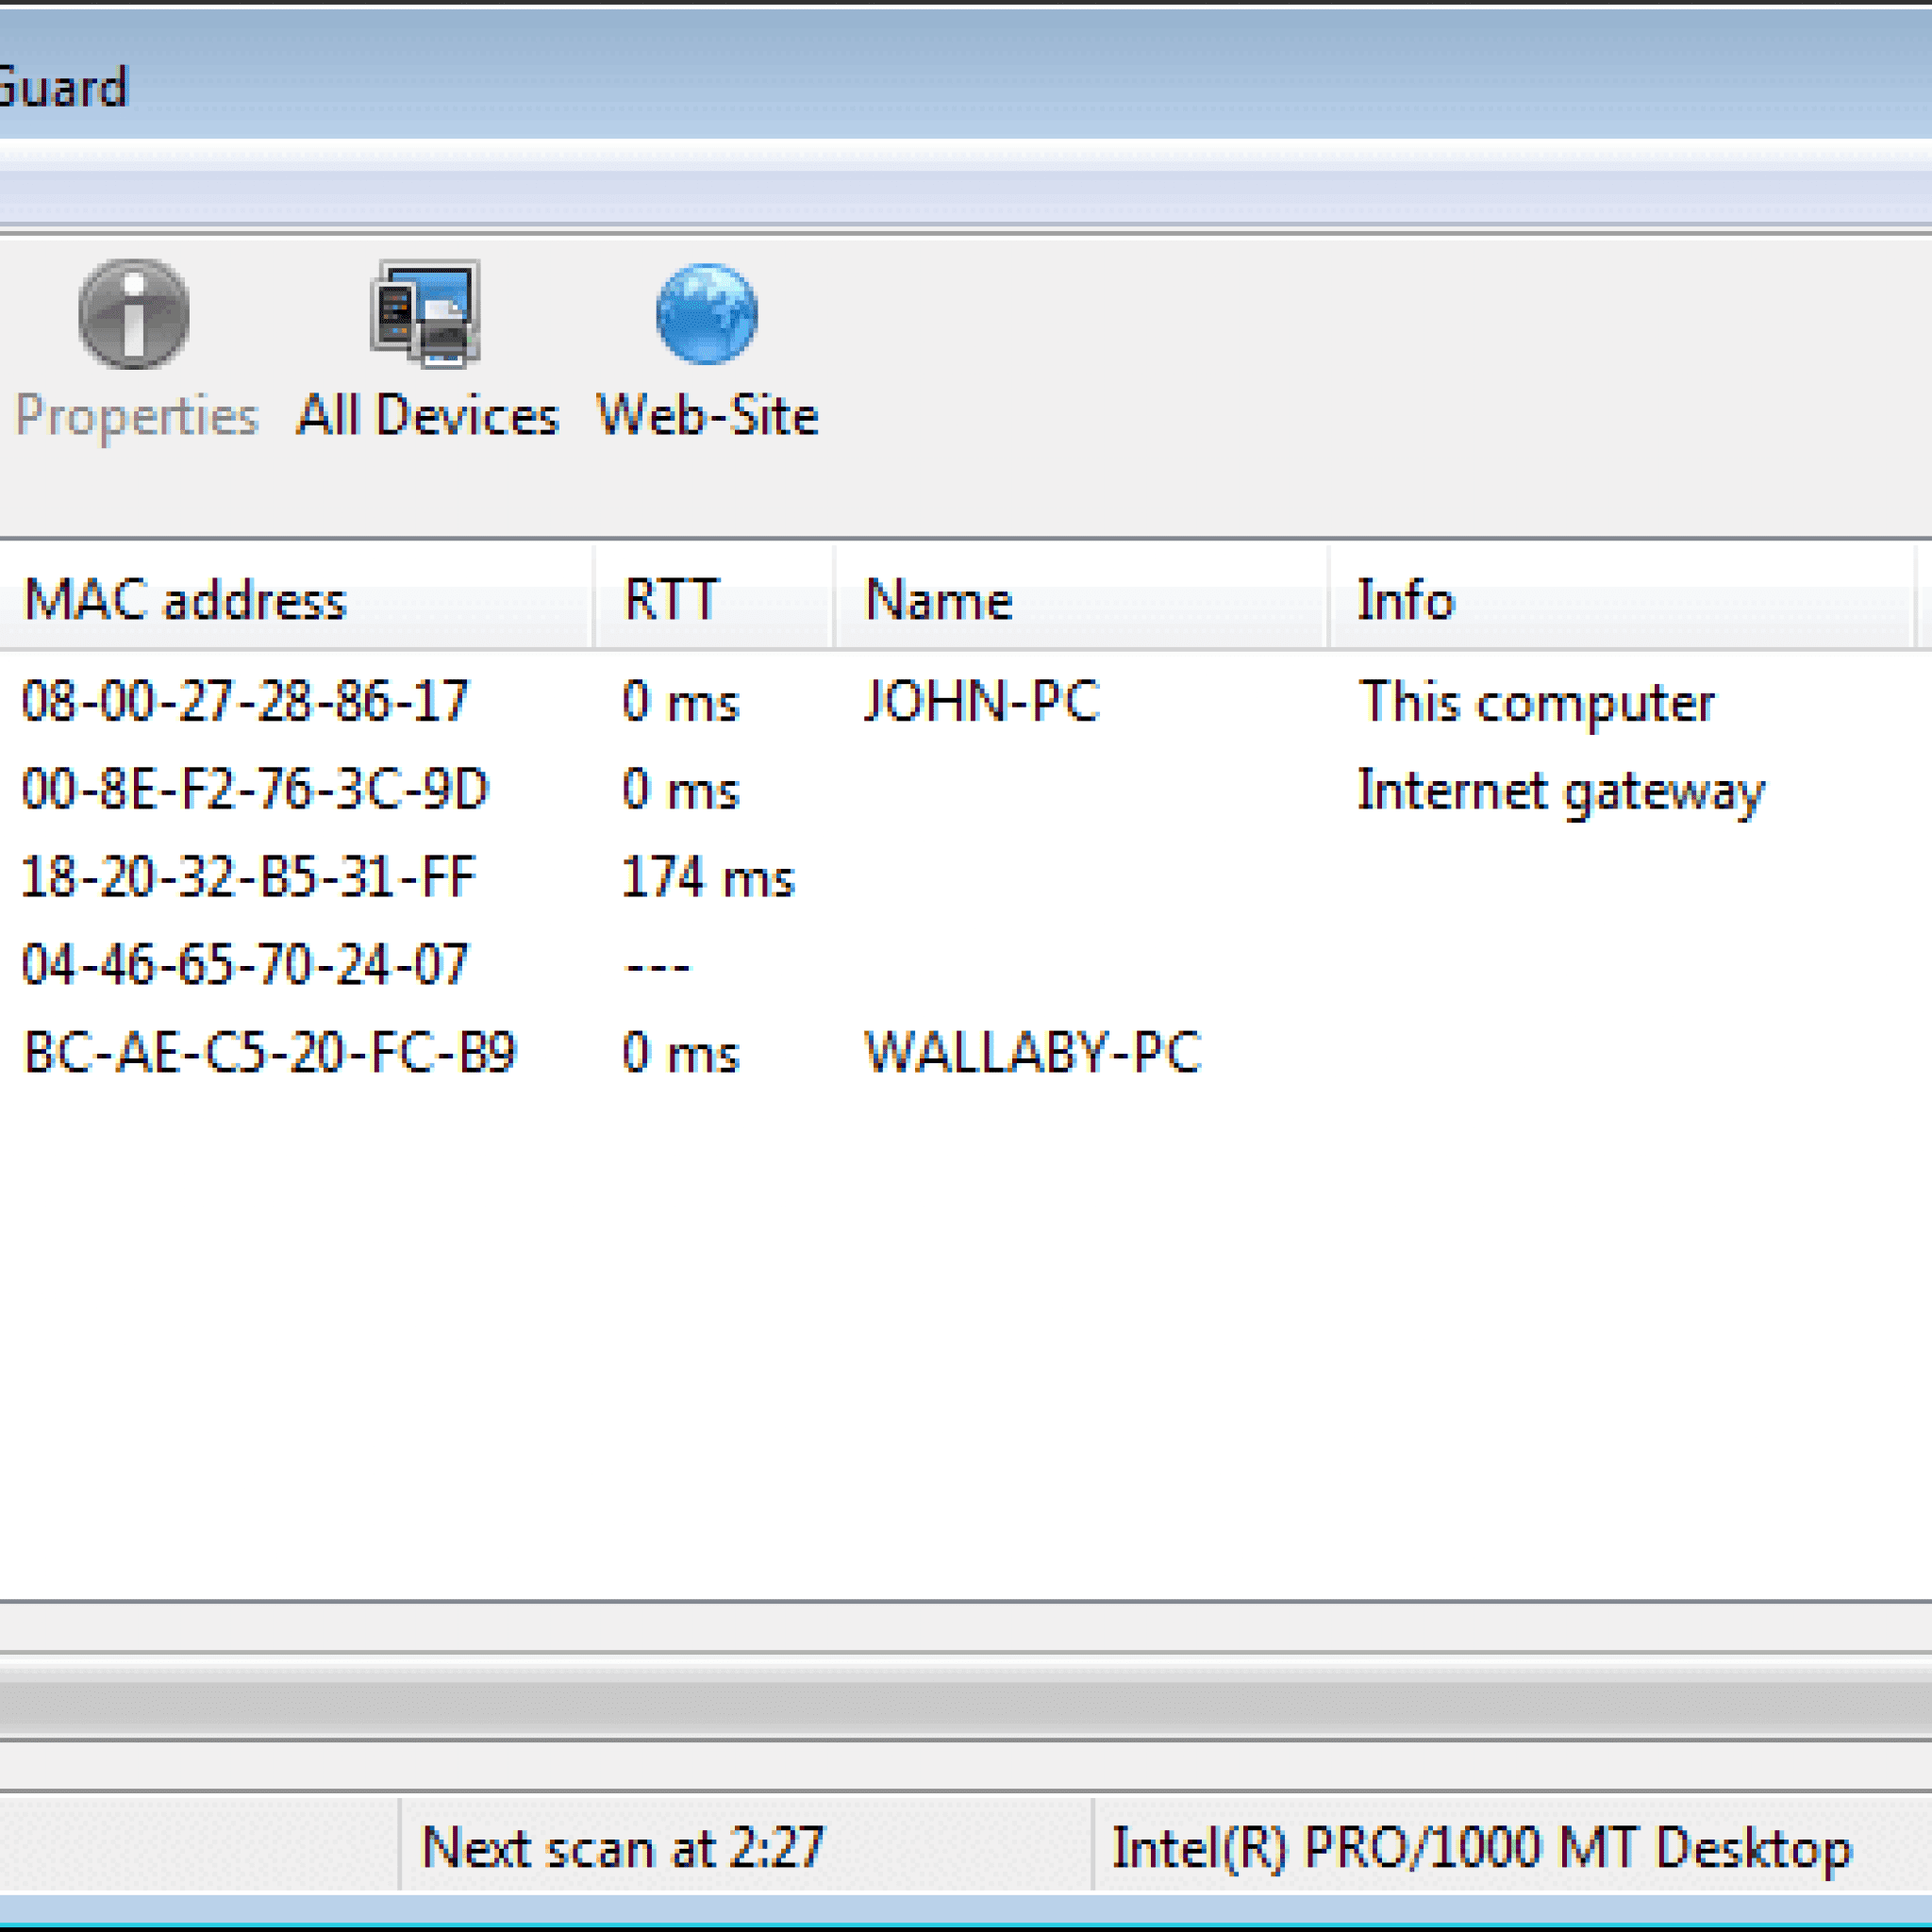1932x1932 pixels.
Task: Sort by RTT column header
Action: click(670, 600)
